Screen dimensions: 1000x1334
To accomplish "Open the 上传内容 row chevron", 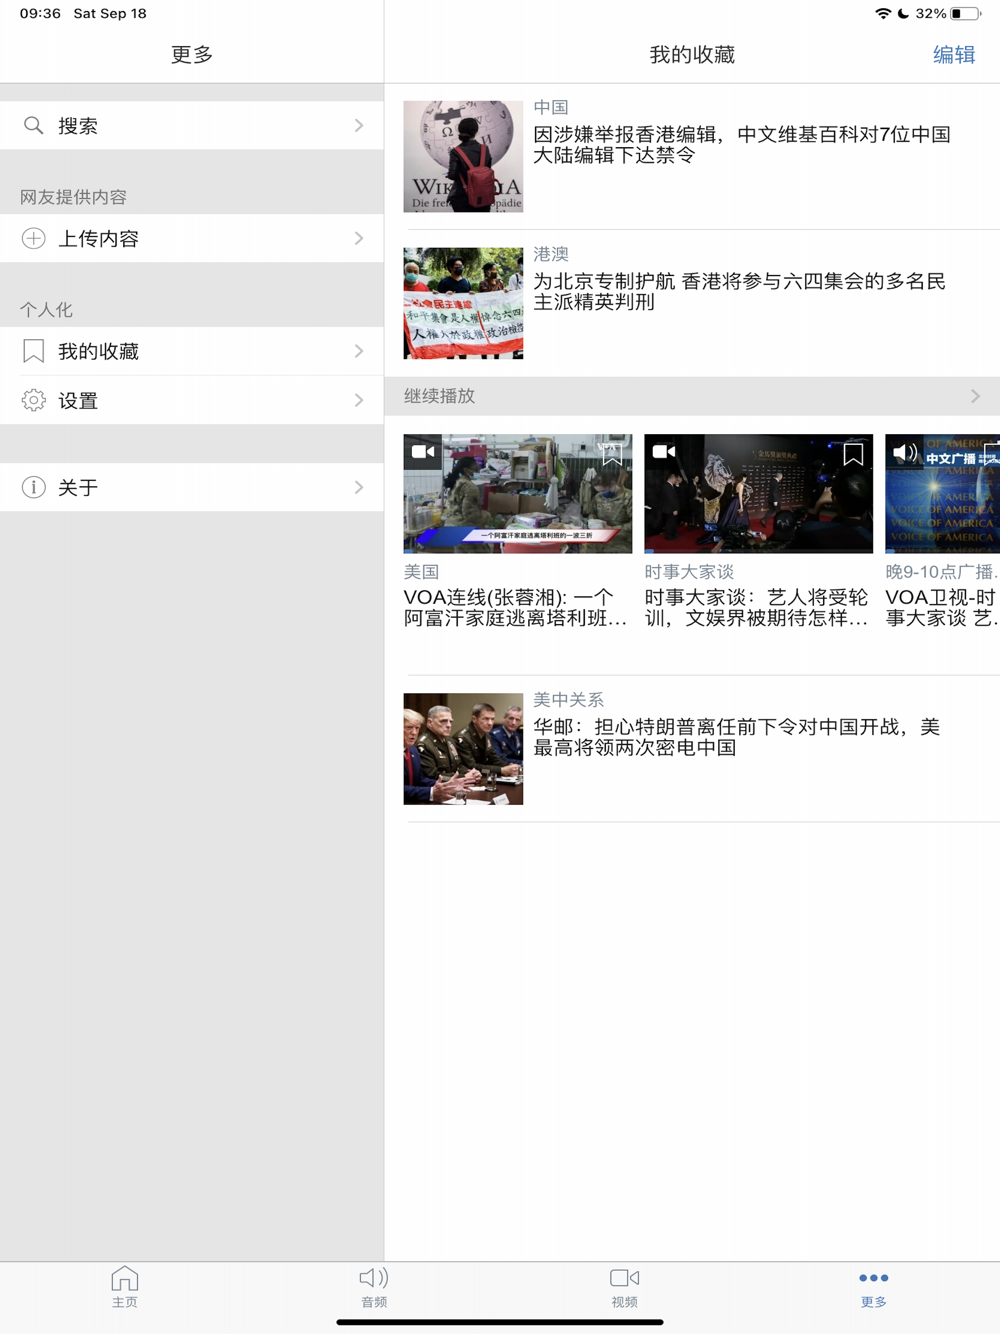I will pyautogui.click(x=359, y=238).
